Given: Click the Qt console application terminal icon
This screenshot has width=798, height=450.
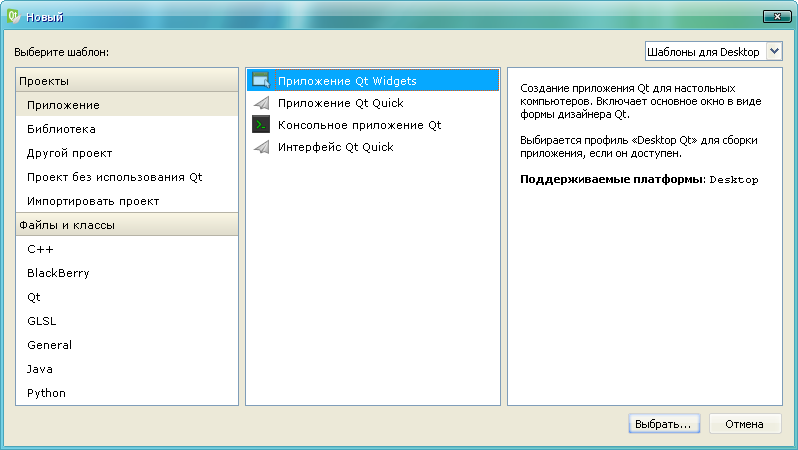Looking at the screenshot, I should pos(261,125).
